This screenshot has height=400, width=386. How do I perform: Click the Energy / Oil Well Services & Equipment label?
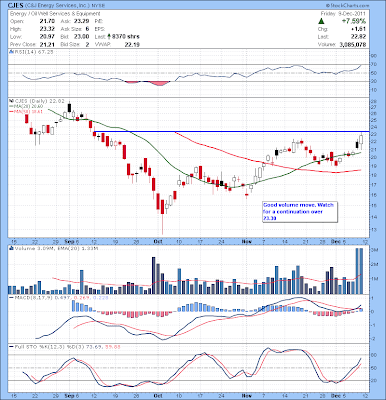coord(55,14)
